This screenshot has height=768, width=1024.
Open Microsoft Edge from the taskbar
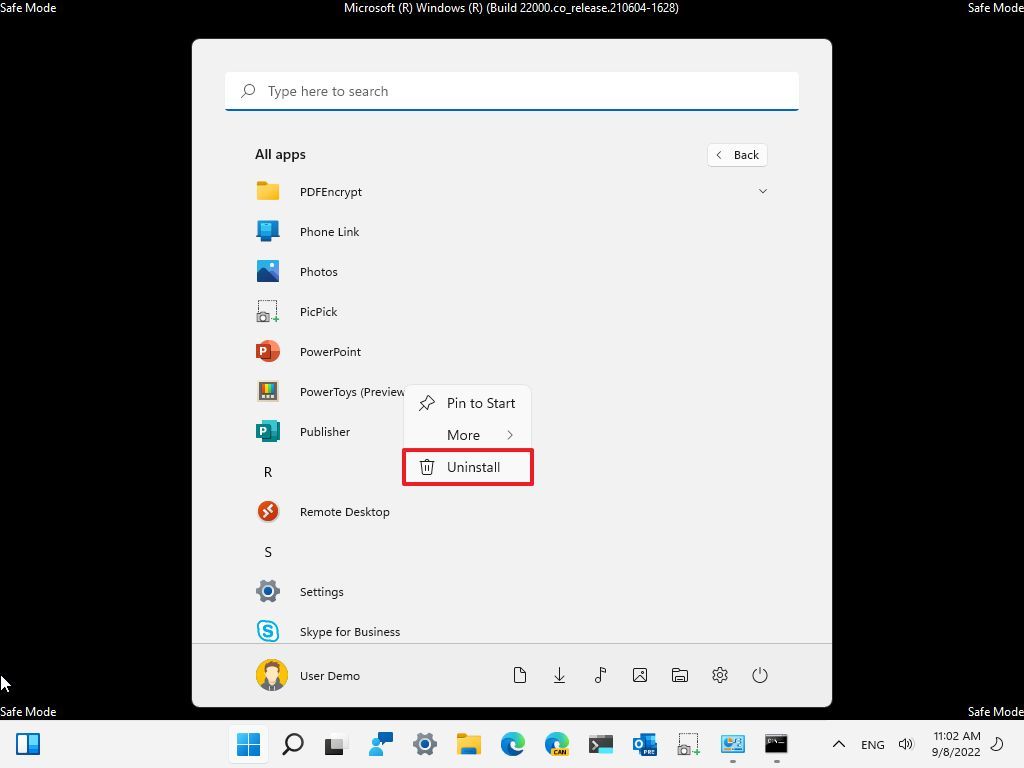510,744
